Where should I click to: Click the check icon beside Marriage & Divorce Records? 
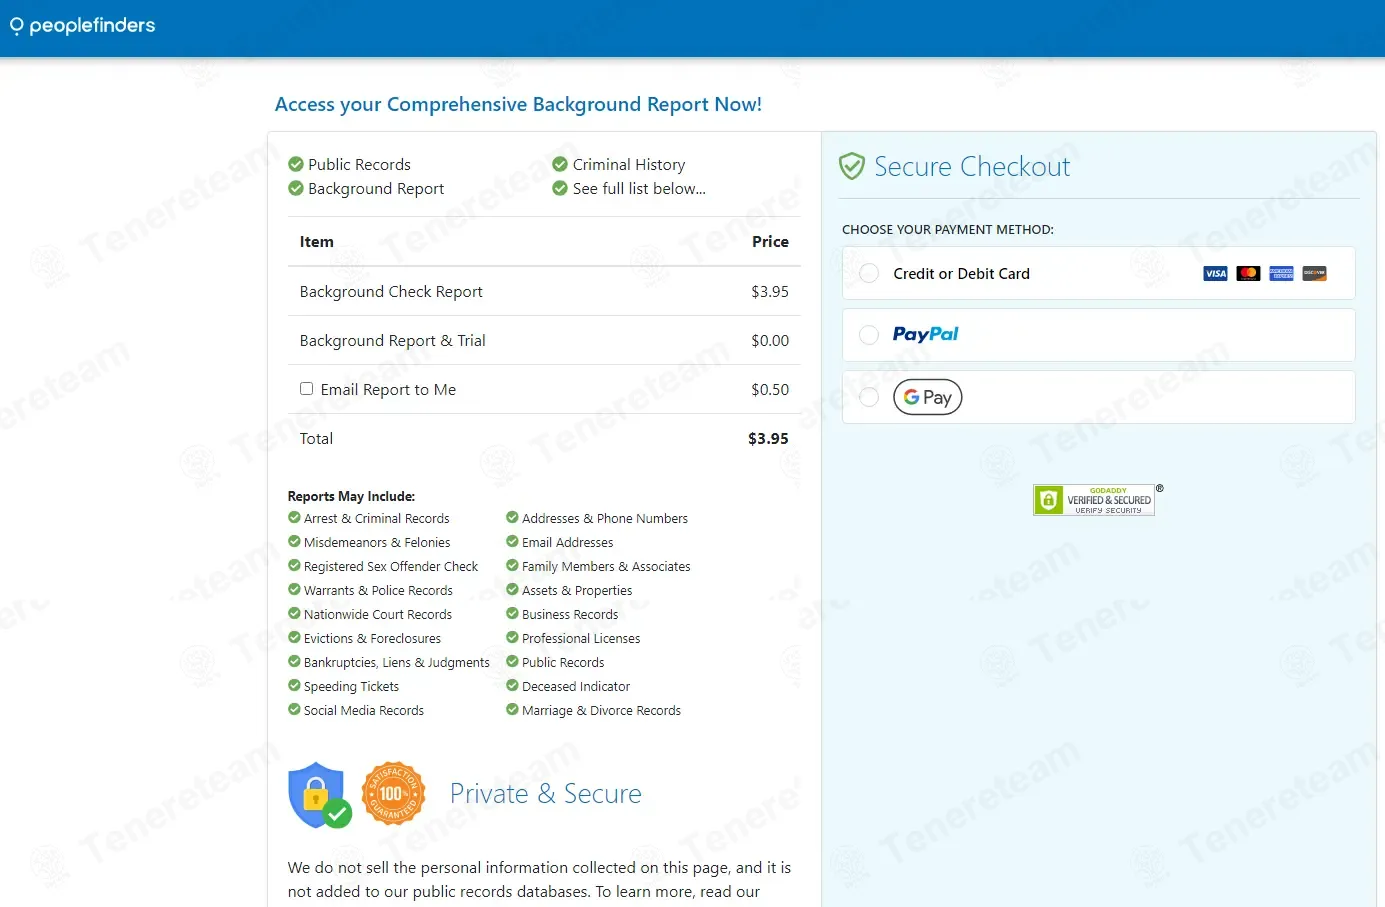coord(512,710)
